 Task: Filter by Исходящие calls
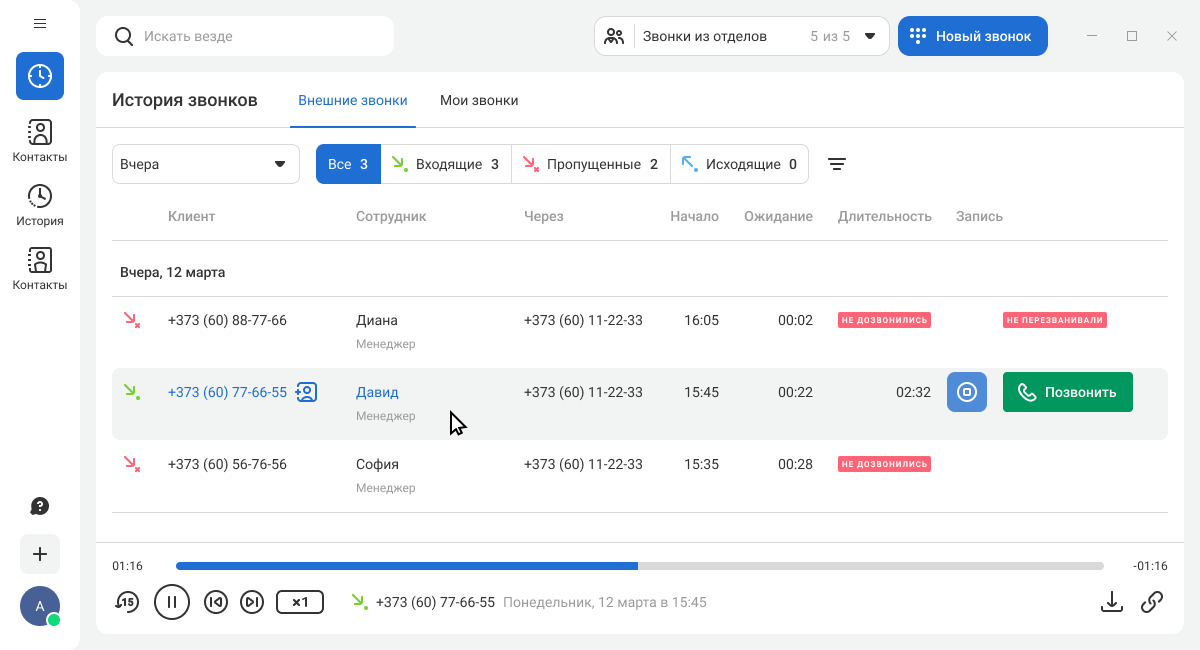(739, 164)
